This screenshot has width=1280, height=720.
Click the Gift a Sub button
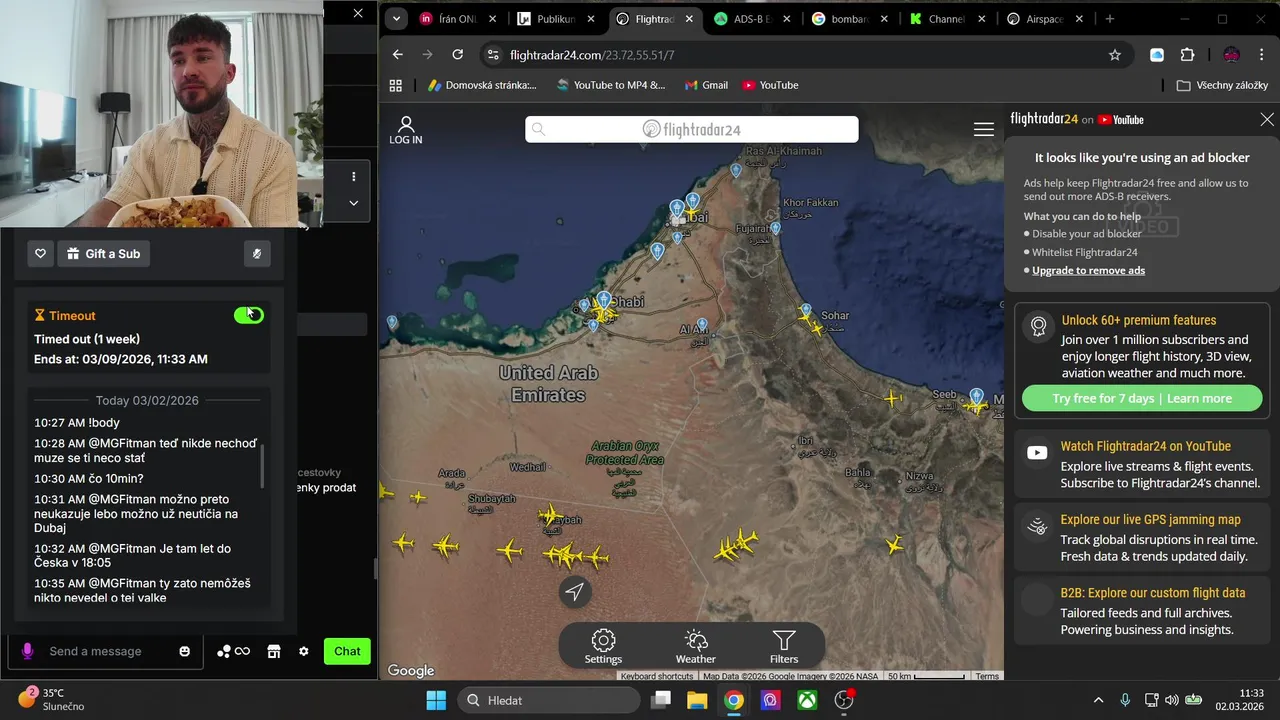click(x=103, y=254)
